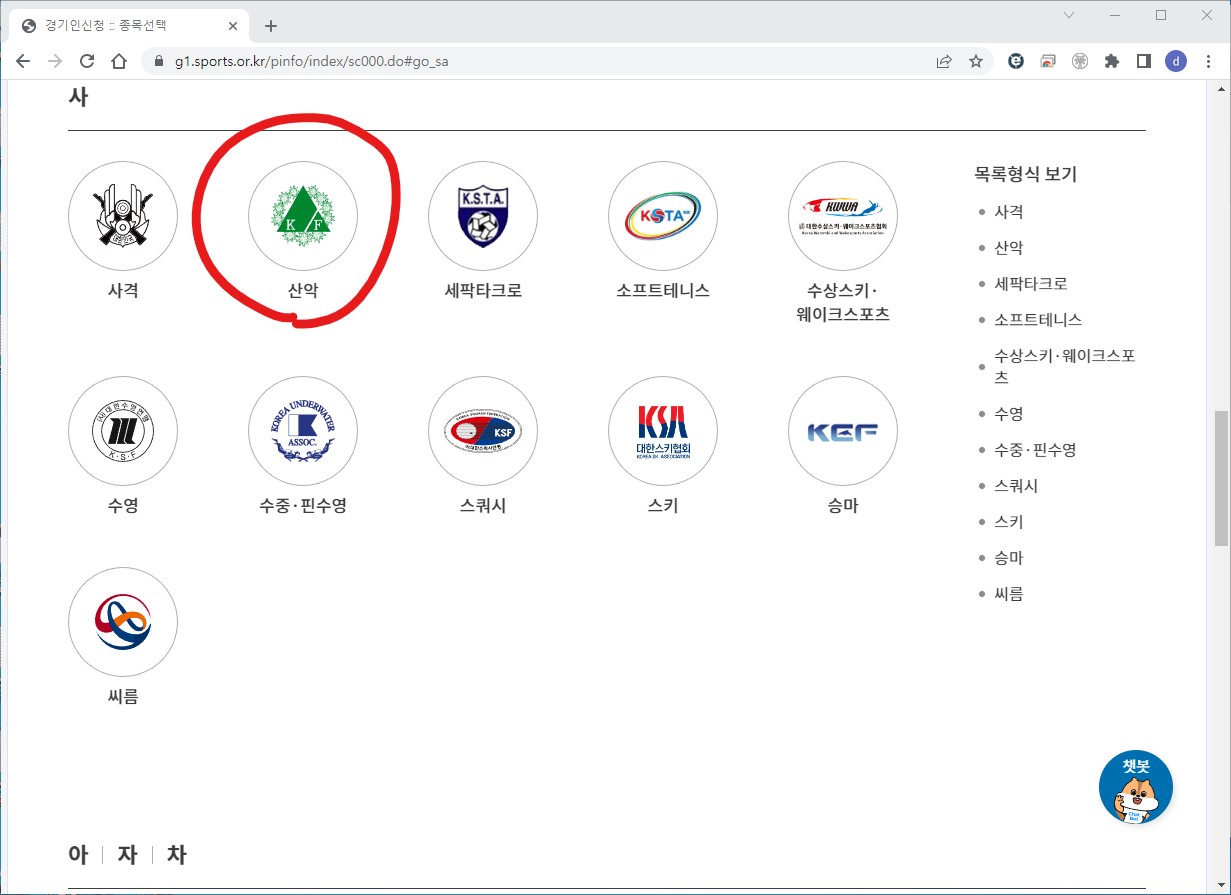This screenshot has height=895, width=1231.
Task: Click the 수중·핀수영 label under logo
Action: click(303, 506)
